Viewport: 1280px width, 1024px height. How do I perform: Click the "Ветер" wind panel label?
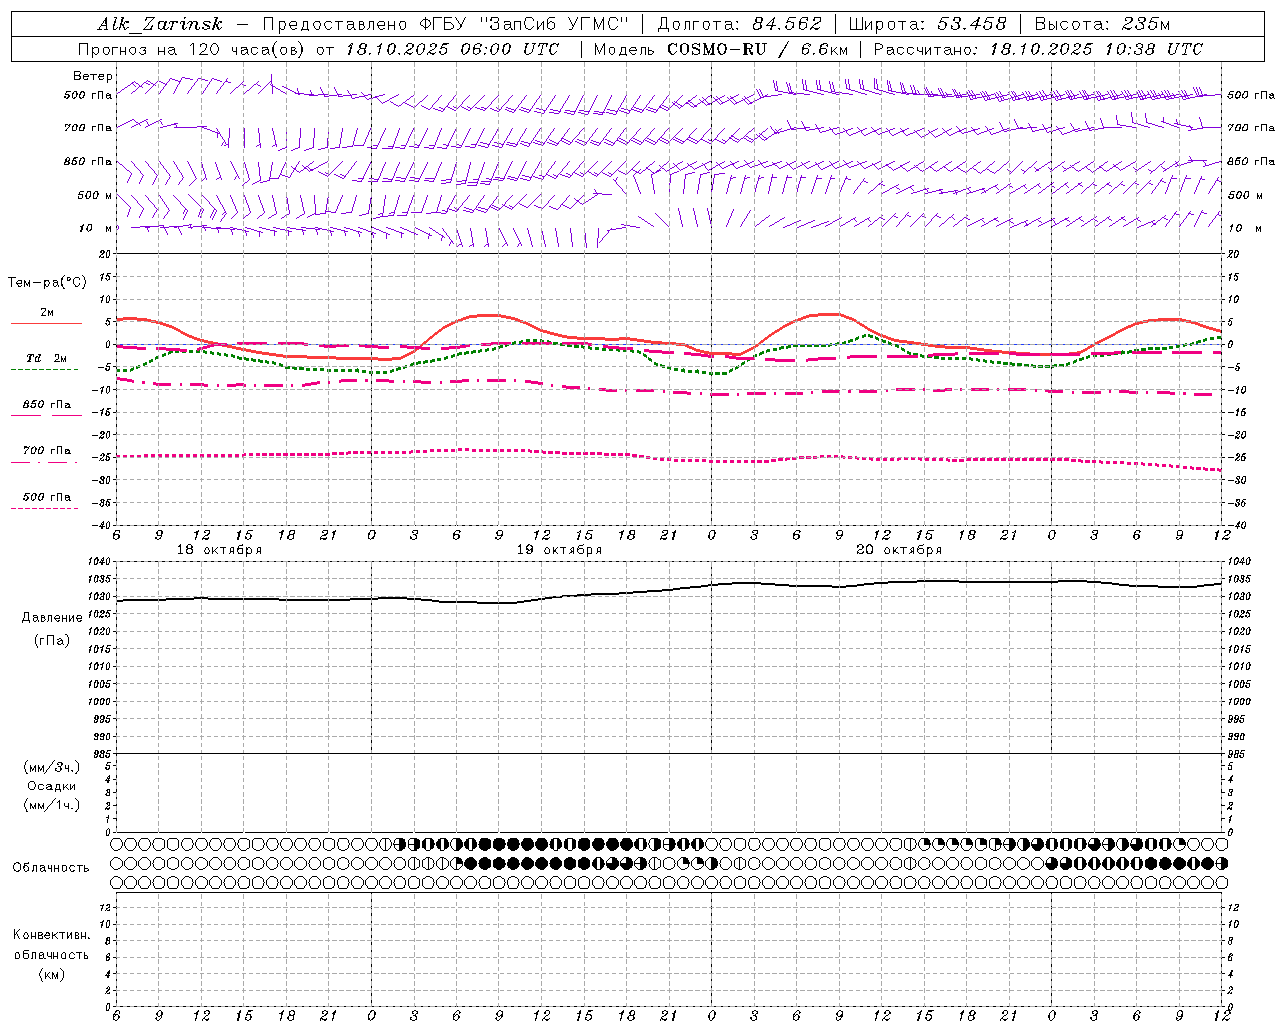[92, 76]
